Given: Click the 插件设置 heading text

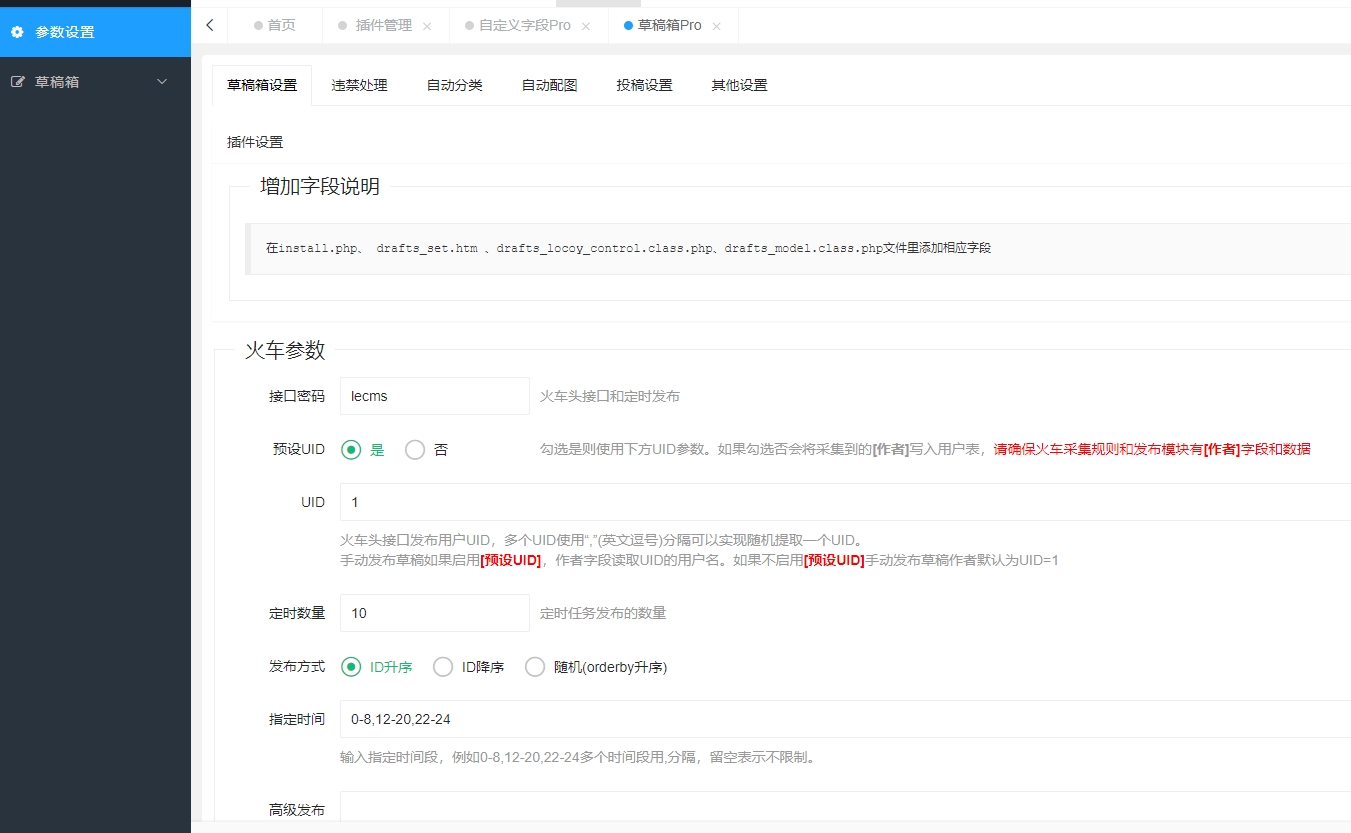Looking at the screenshot, I should (255, 143).
